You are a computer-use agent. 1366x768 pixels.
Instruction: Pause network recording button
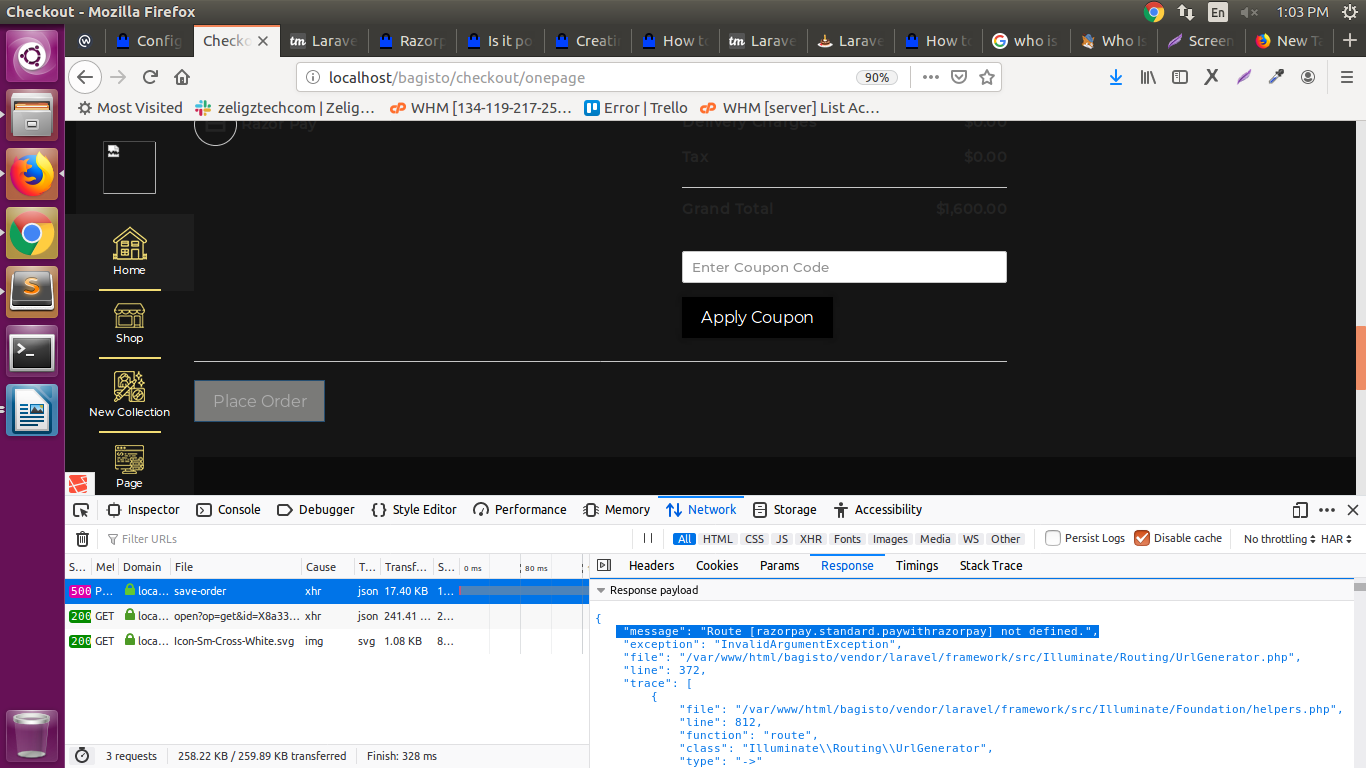click(x=648, y=538)
